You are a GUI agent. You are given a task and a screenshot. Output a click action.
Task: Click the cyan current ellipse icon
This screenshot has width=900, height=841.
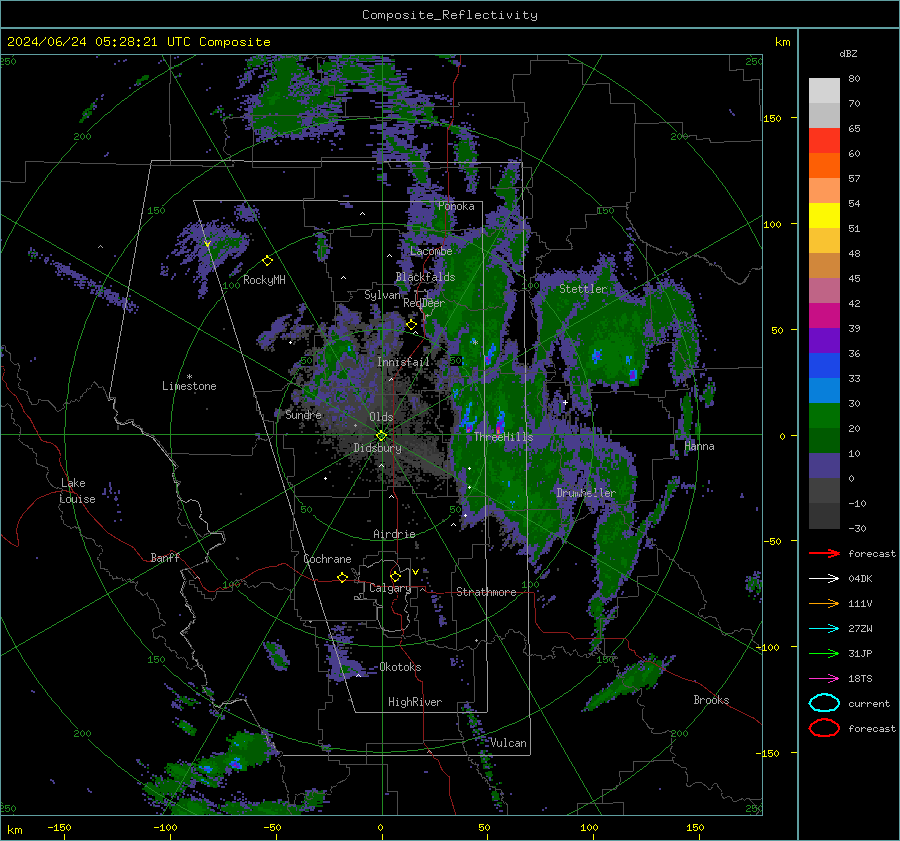(x=824, y=703)
